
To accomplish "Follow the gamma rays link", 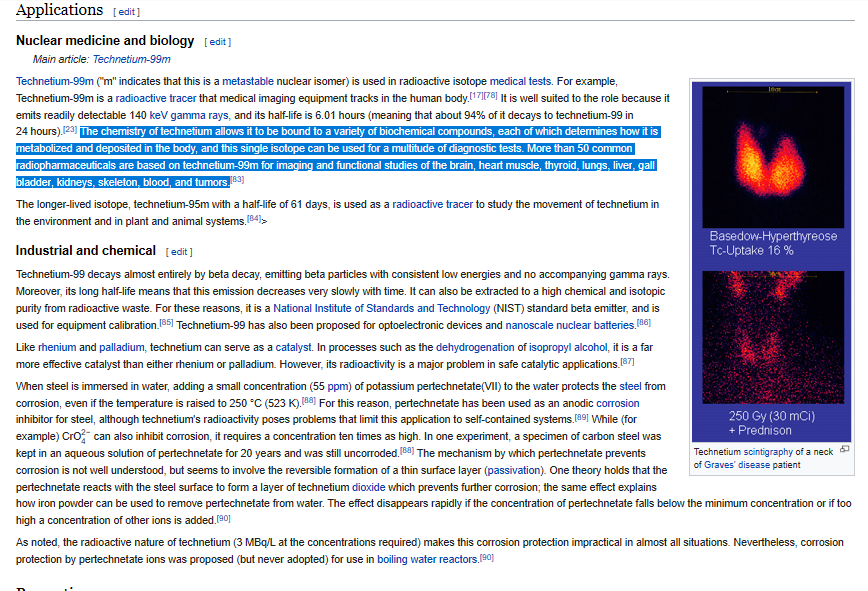I will point(199,115).
